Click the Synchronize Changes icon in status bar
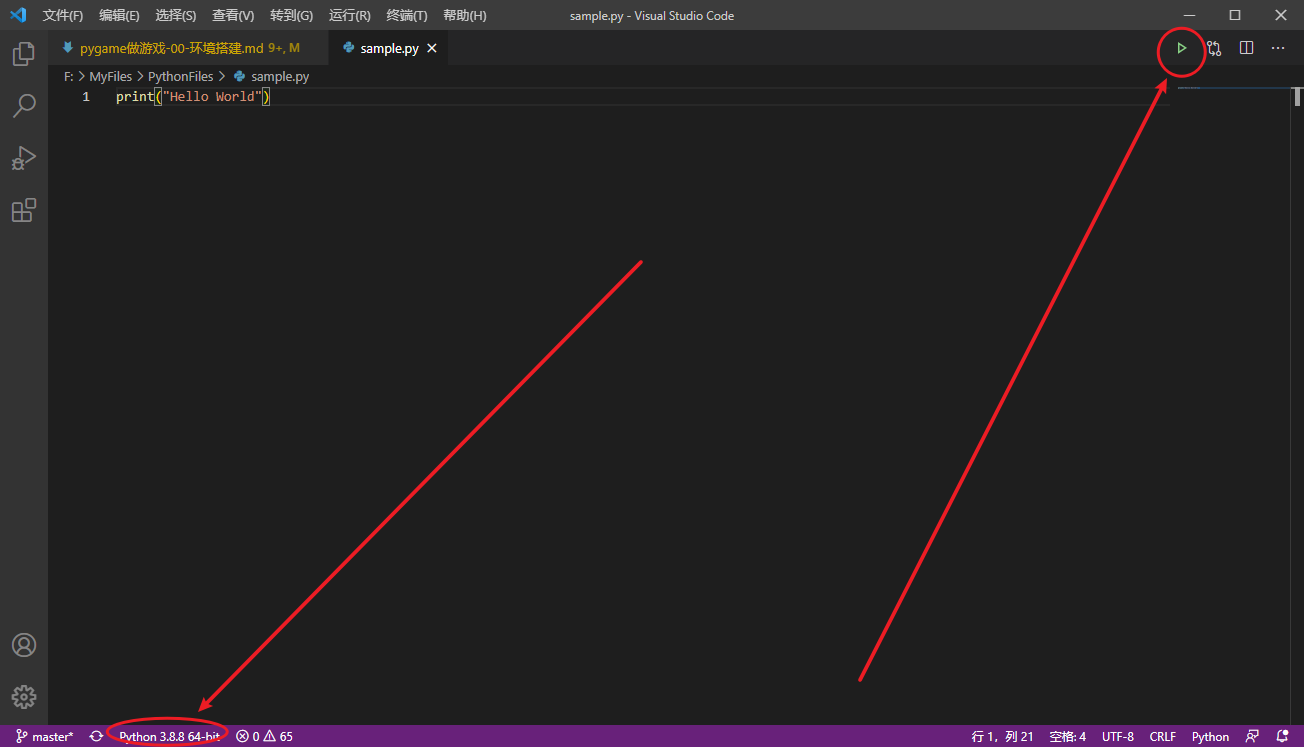 tap(96, 736)
